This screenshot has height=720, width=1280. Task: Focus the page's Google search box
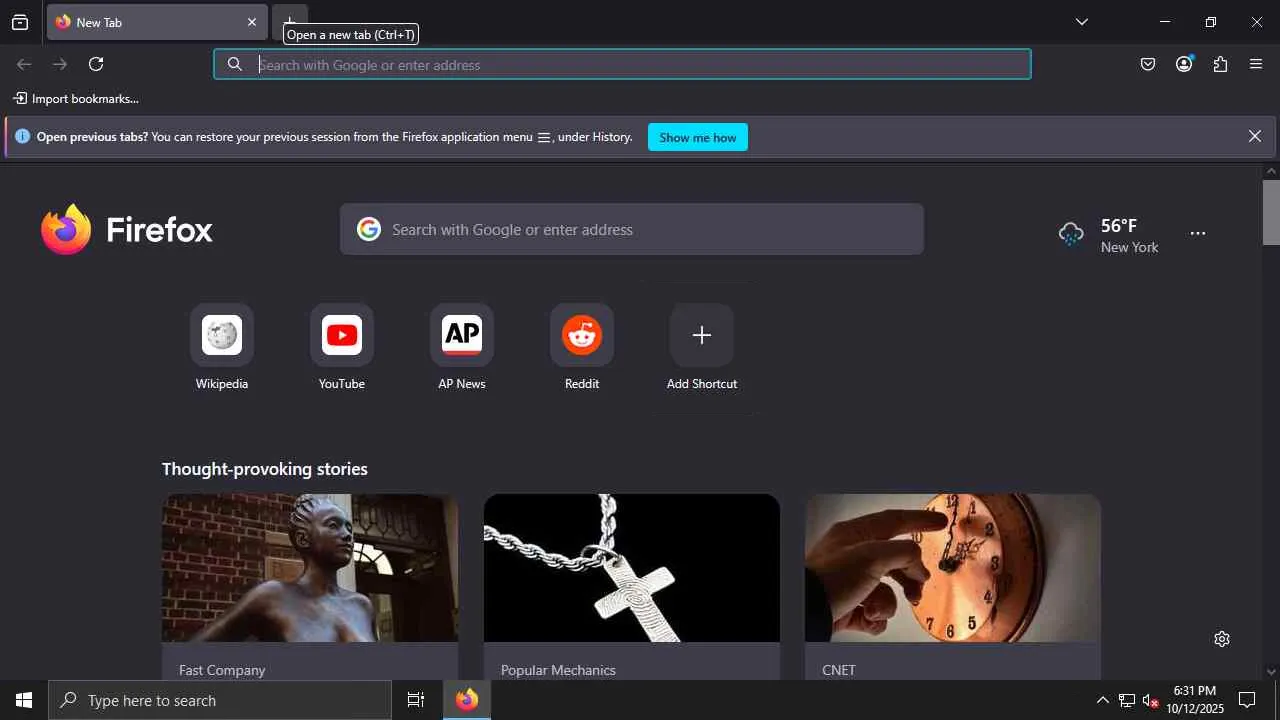(x=632, y=229)
